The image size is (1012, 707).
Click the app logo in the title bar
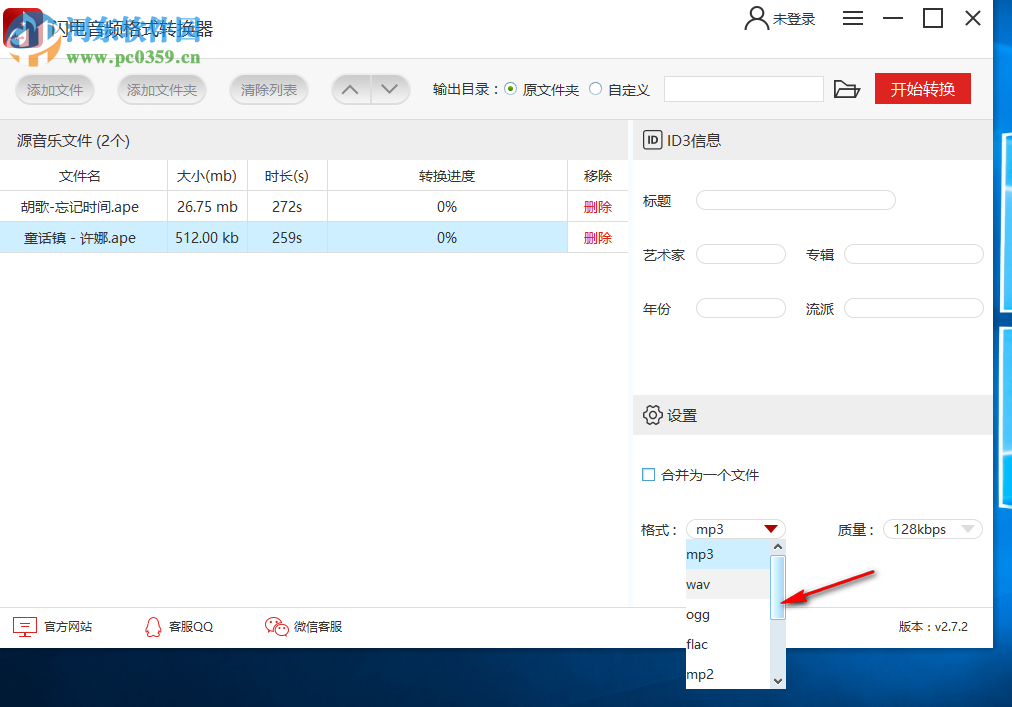point(23,29)
